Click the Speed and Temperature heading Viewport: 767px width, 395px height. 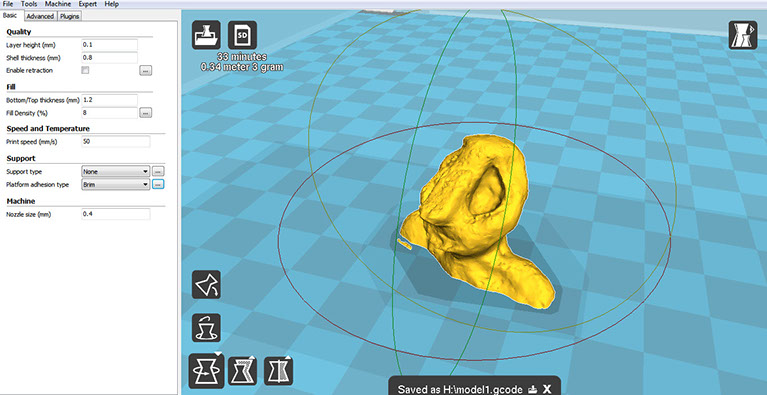coord(48,129)
